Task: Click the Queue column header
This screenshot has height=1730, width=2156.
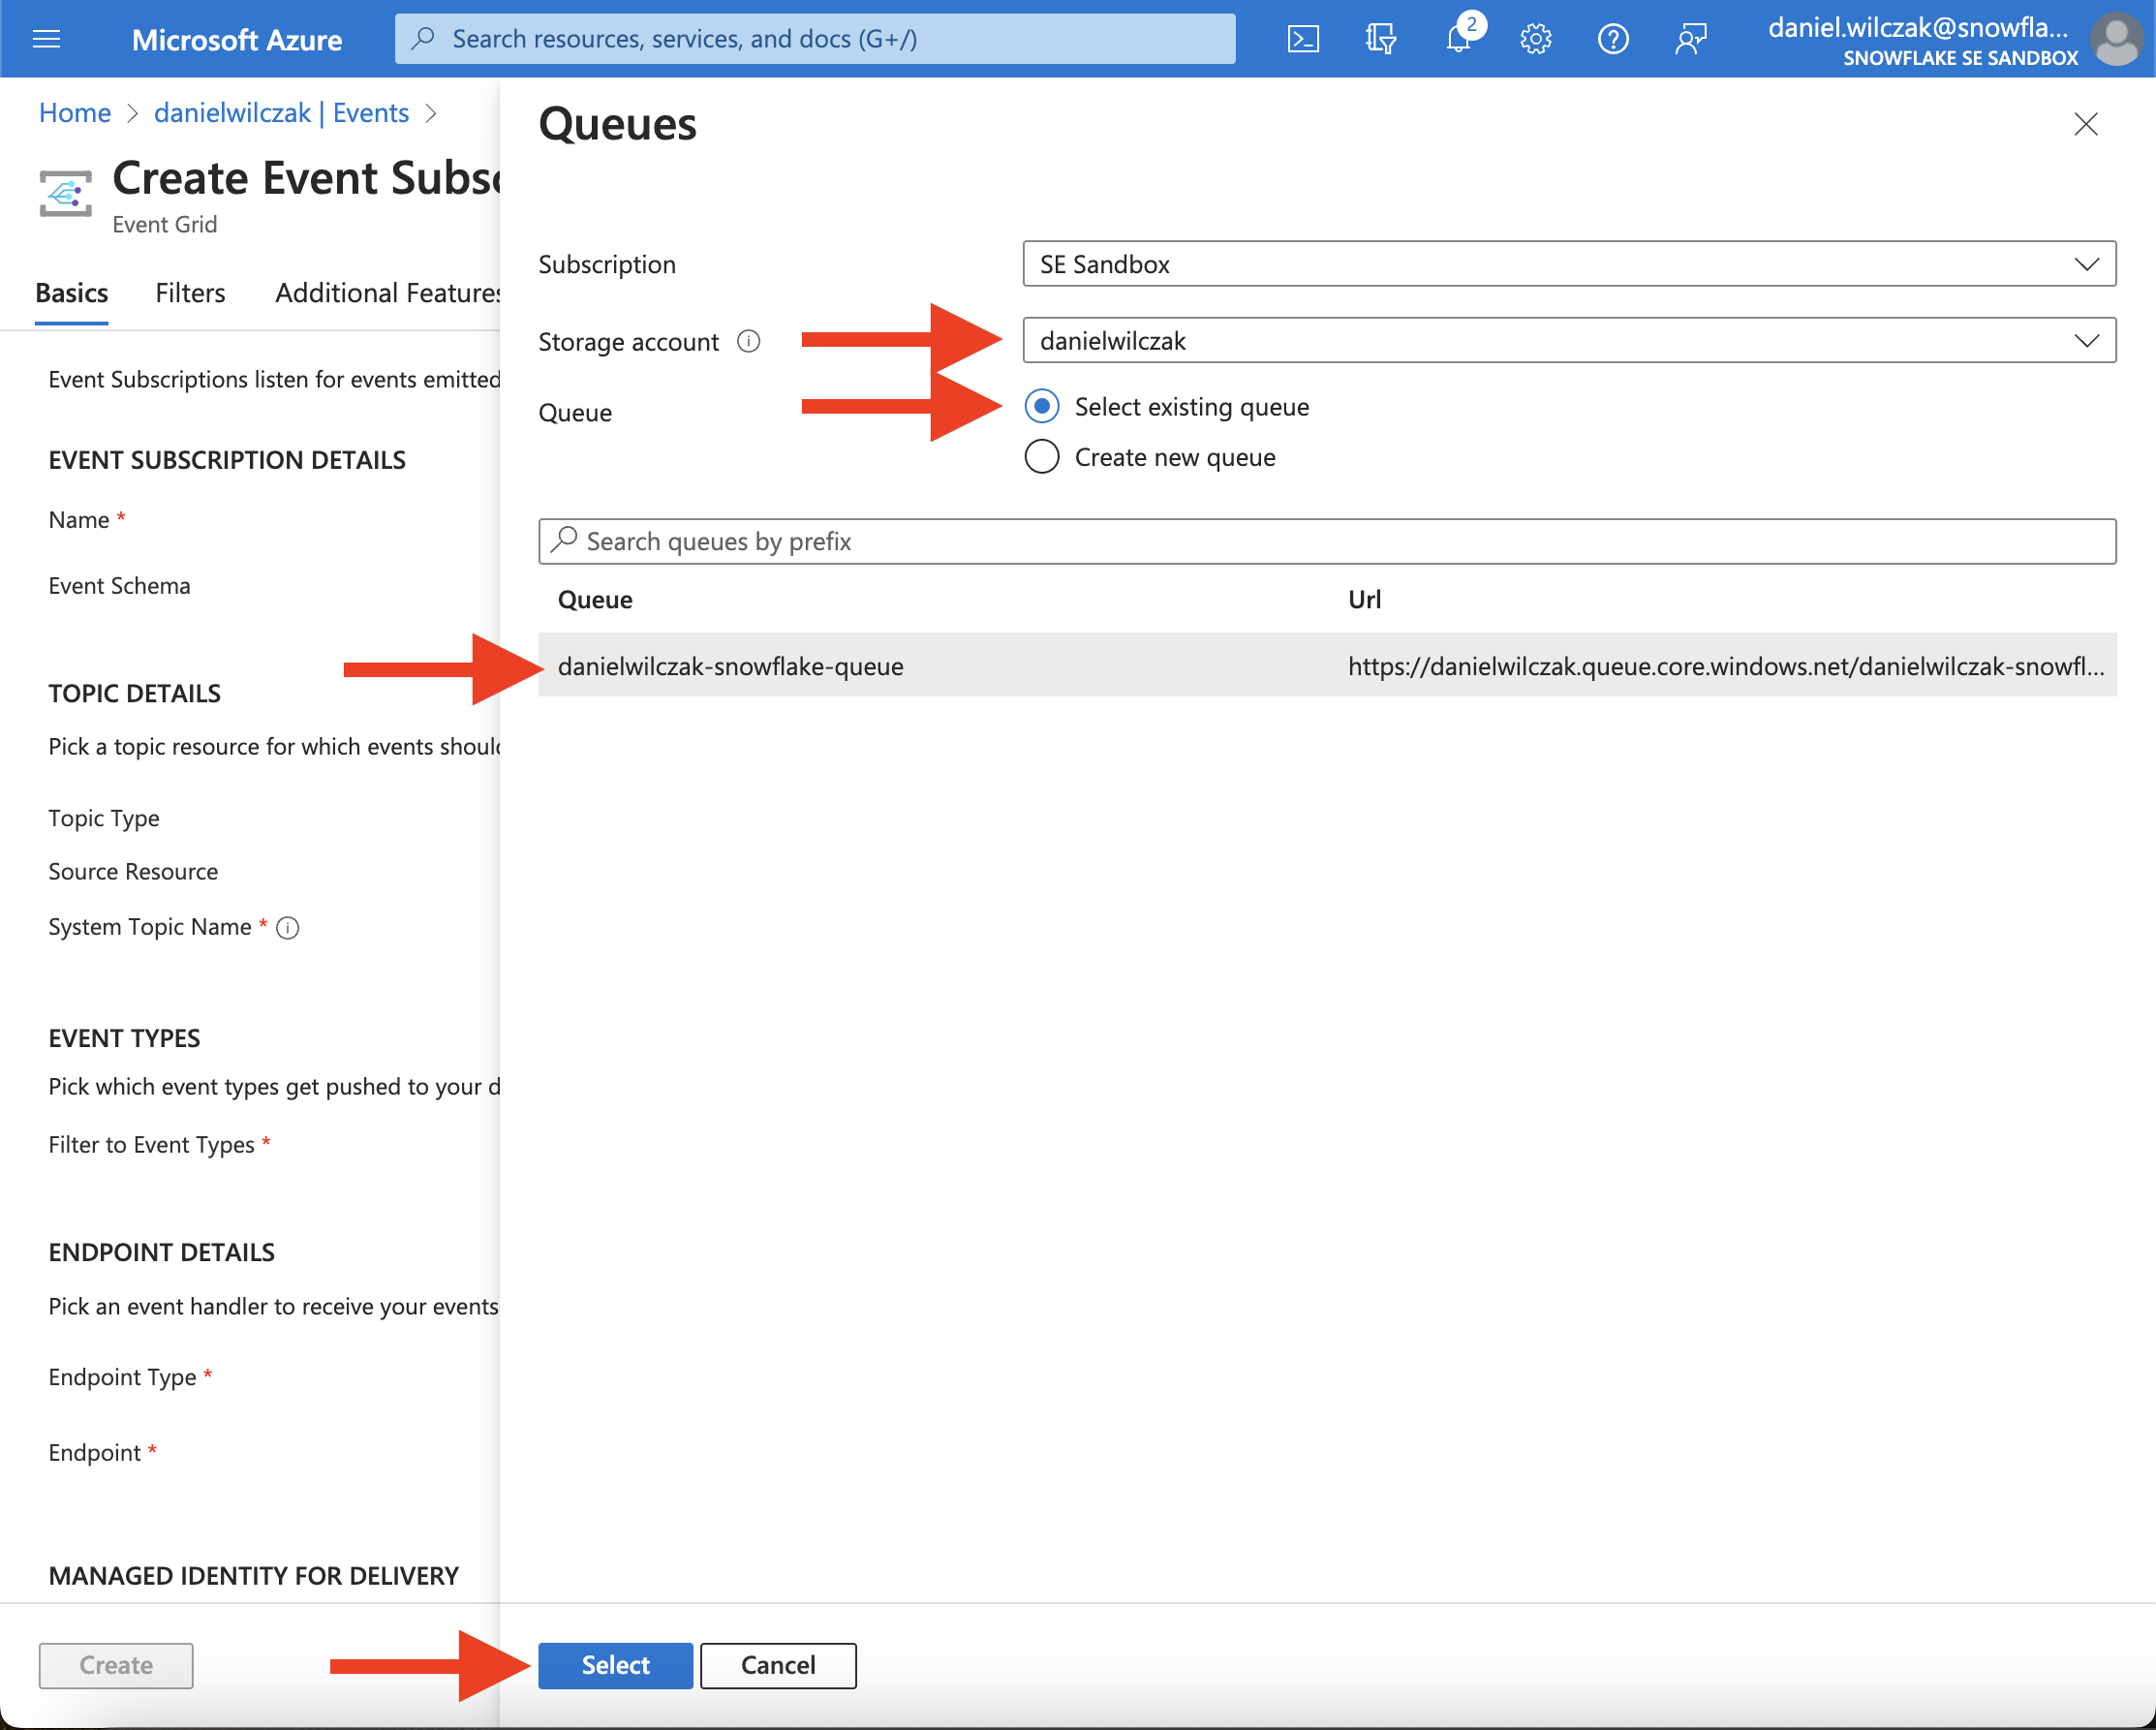Action: pyautogui.click(x=595, y=600)
